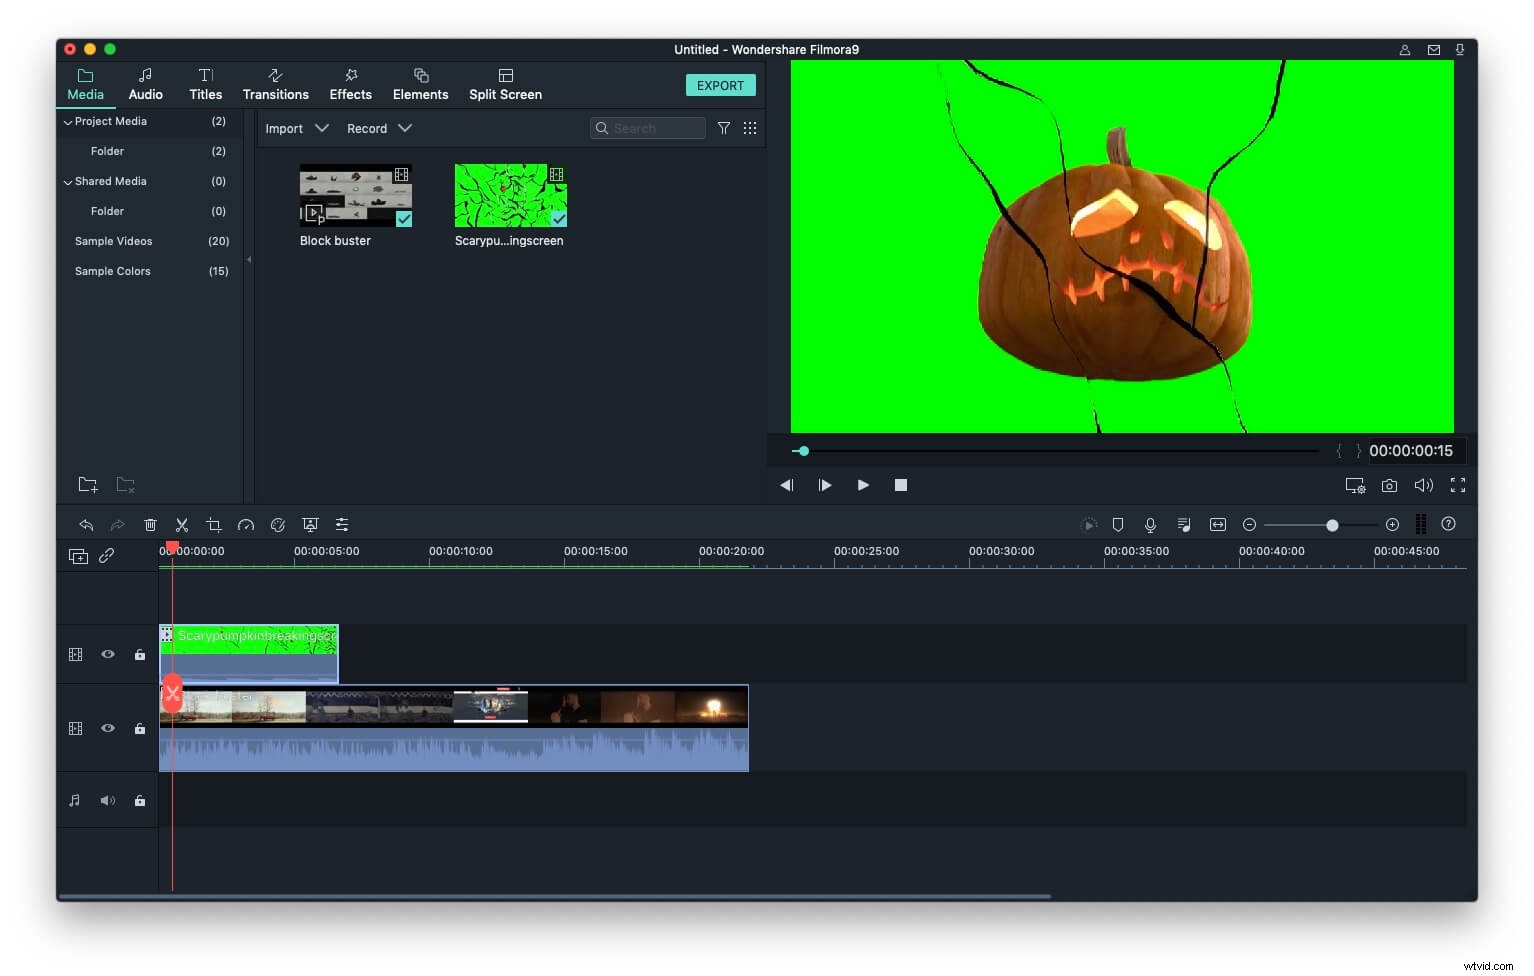The width and height of the screenshot is (1534, 976).
Task: Take a snapshot with the camera icon
Action: (1389, 485)
